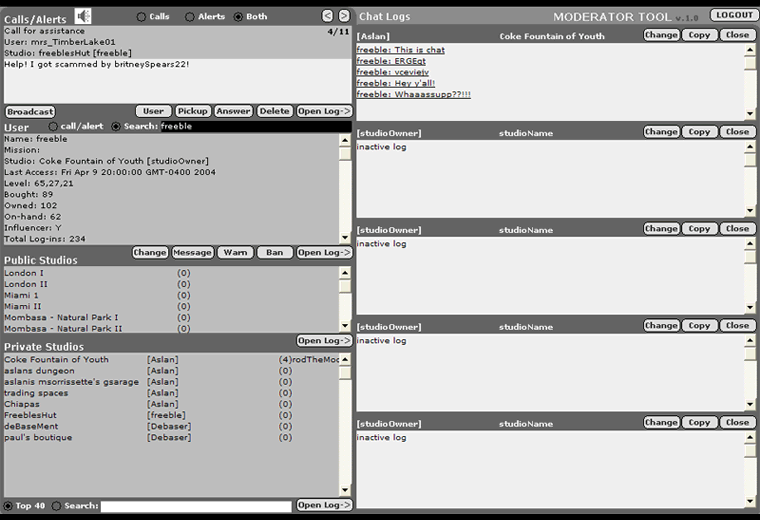The image size is (760, 520).
Task: Click the Pickup button
Action: click(x=192, y=111)
